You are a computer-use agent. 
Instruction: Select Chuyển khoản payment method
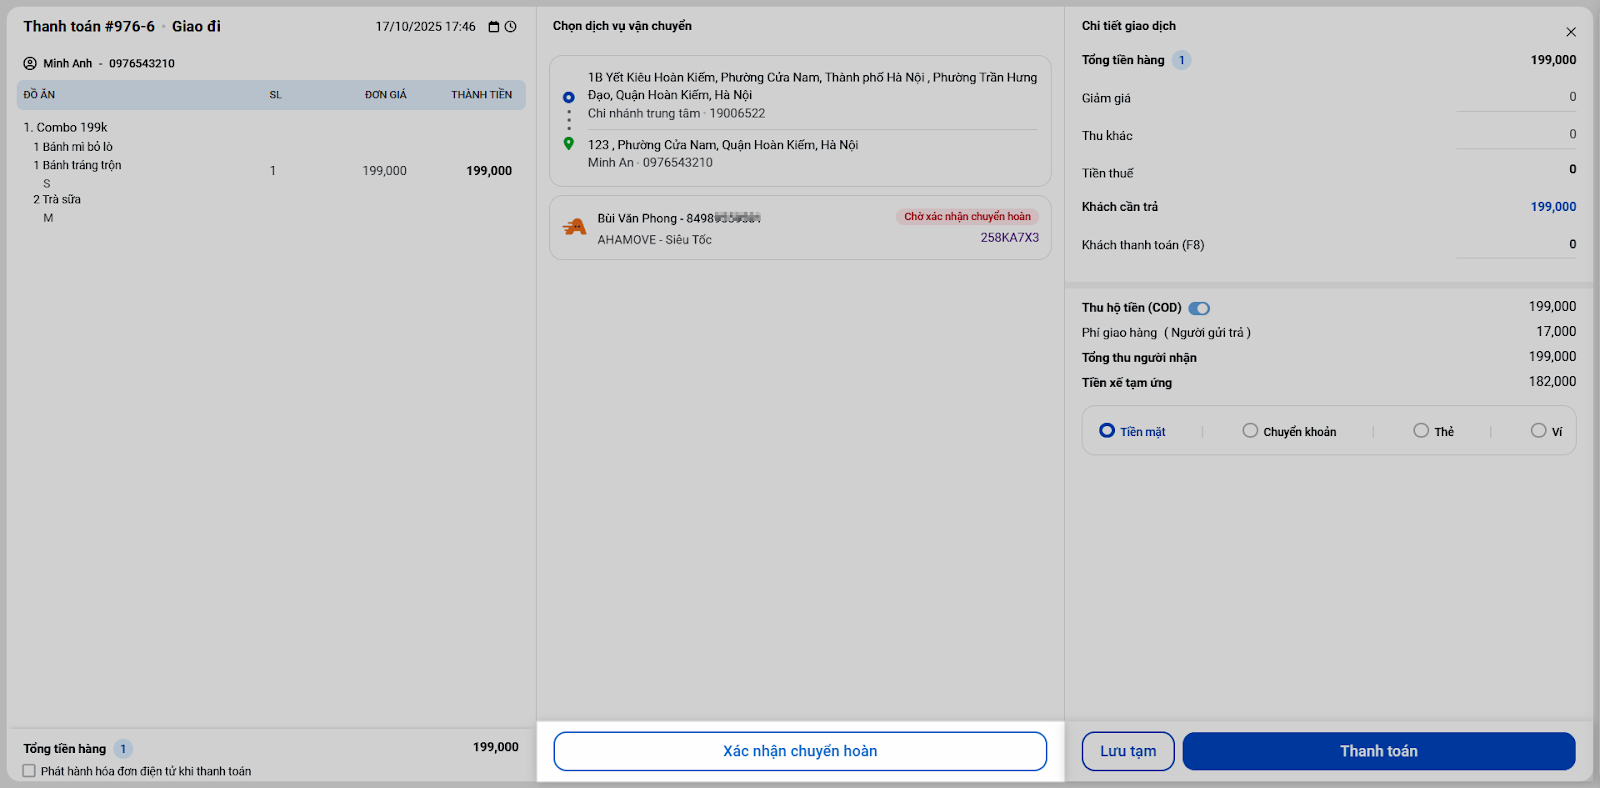[x=1289, y=431]
